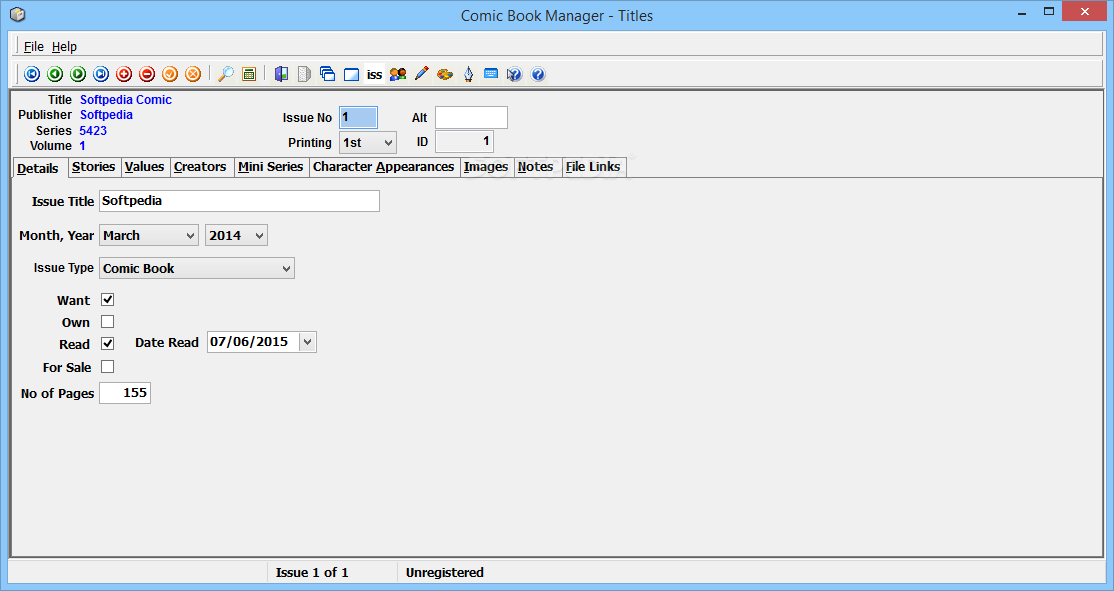Add a new record with red plus
The width and height of the screenshot is (1114, 591).
point(124,74)
